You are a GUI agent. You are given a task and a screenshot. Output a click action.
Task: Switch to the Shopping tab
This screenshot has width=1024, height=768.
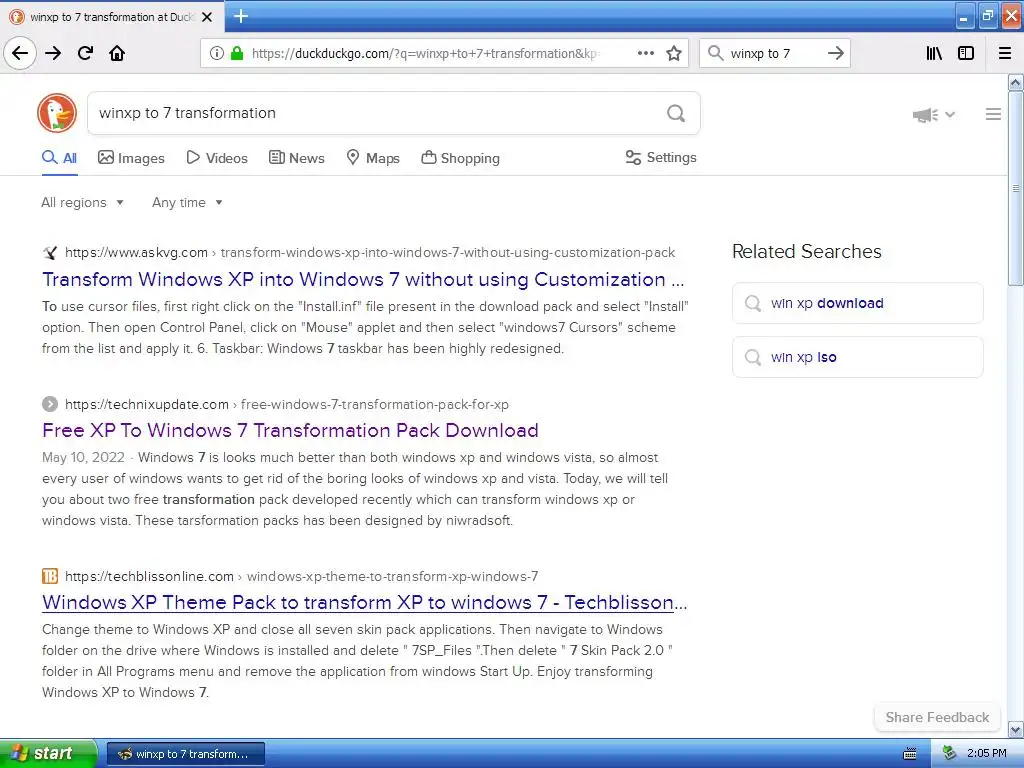click(460, 158)
